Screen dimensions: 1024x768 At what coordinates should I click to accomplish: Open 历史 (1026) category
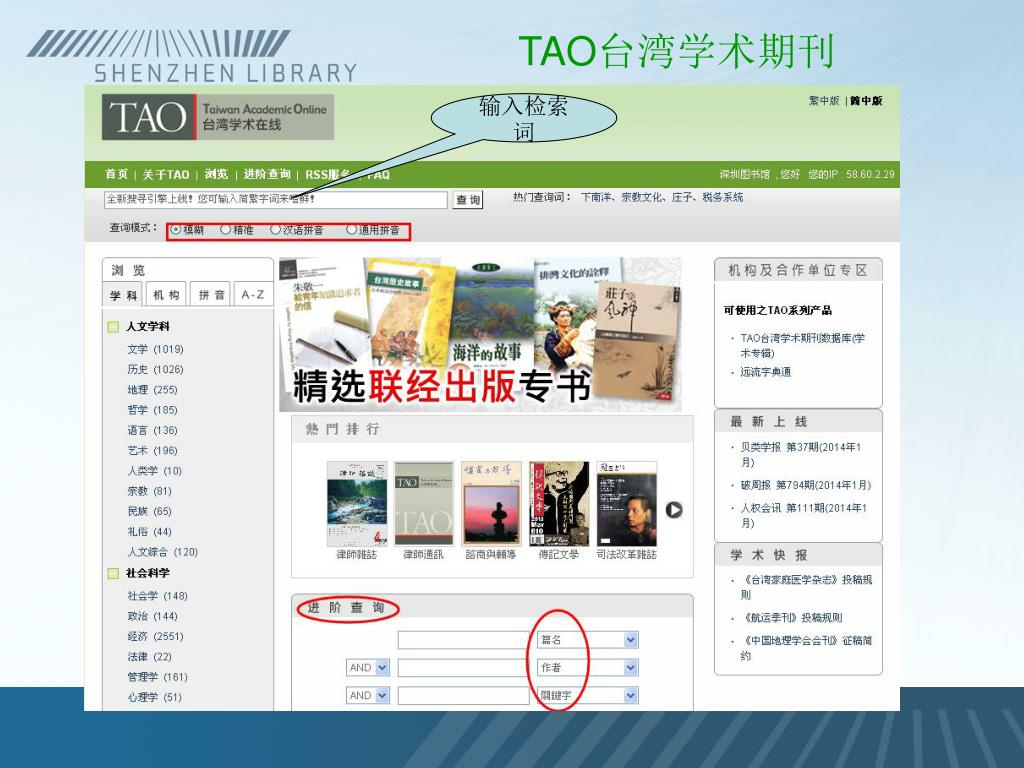coord(155,370)
